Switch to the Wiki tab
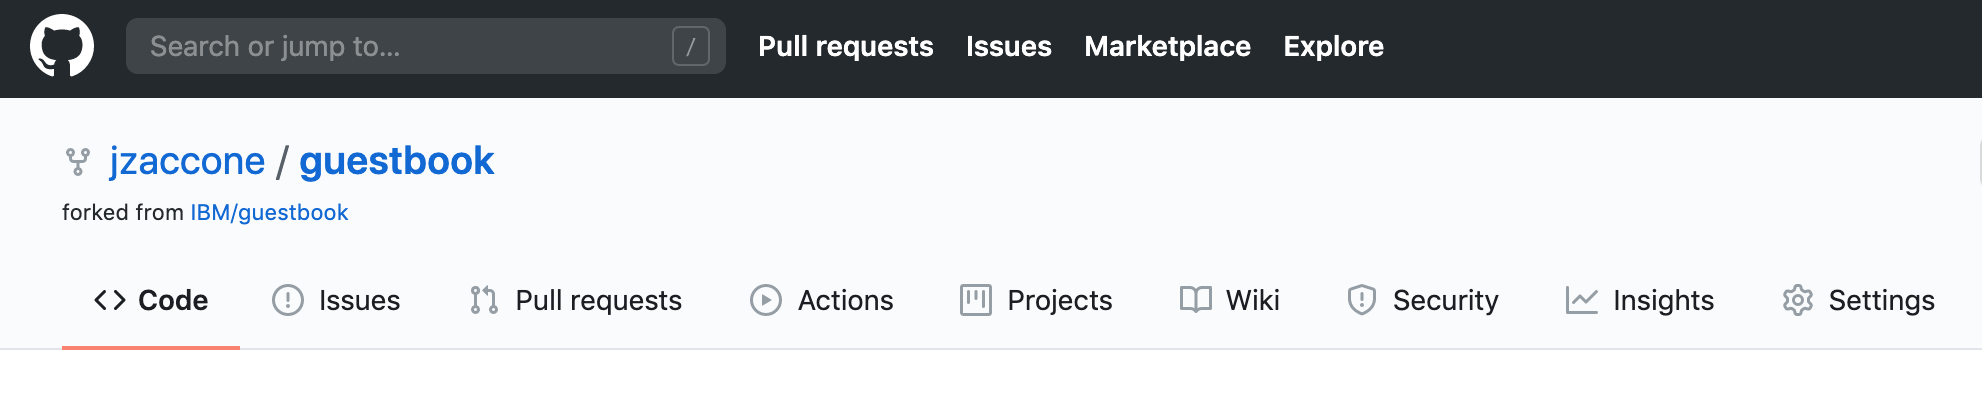Image resolution: width=1982 pixels, height=402 pixels. pos(1230,300)
